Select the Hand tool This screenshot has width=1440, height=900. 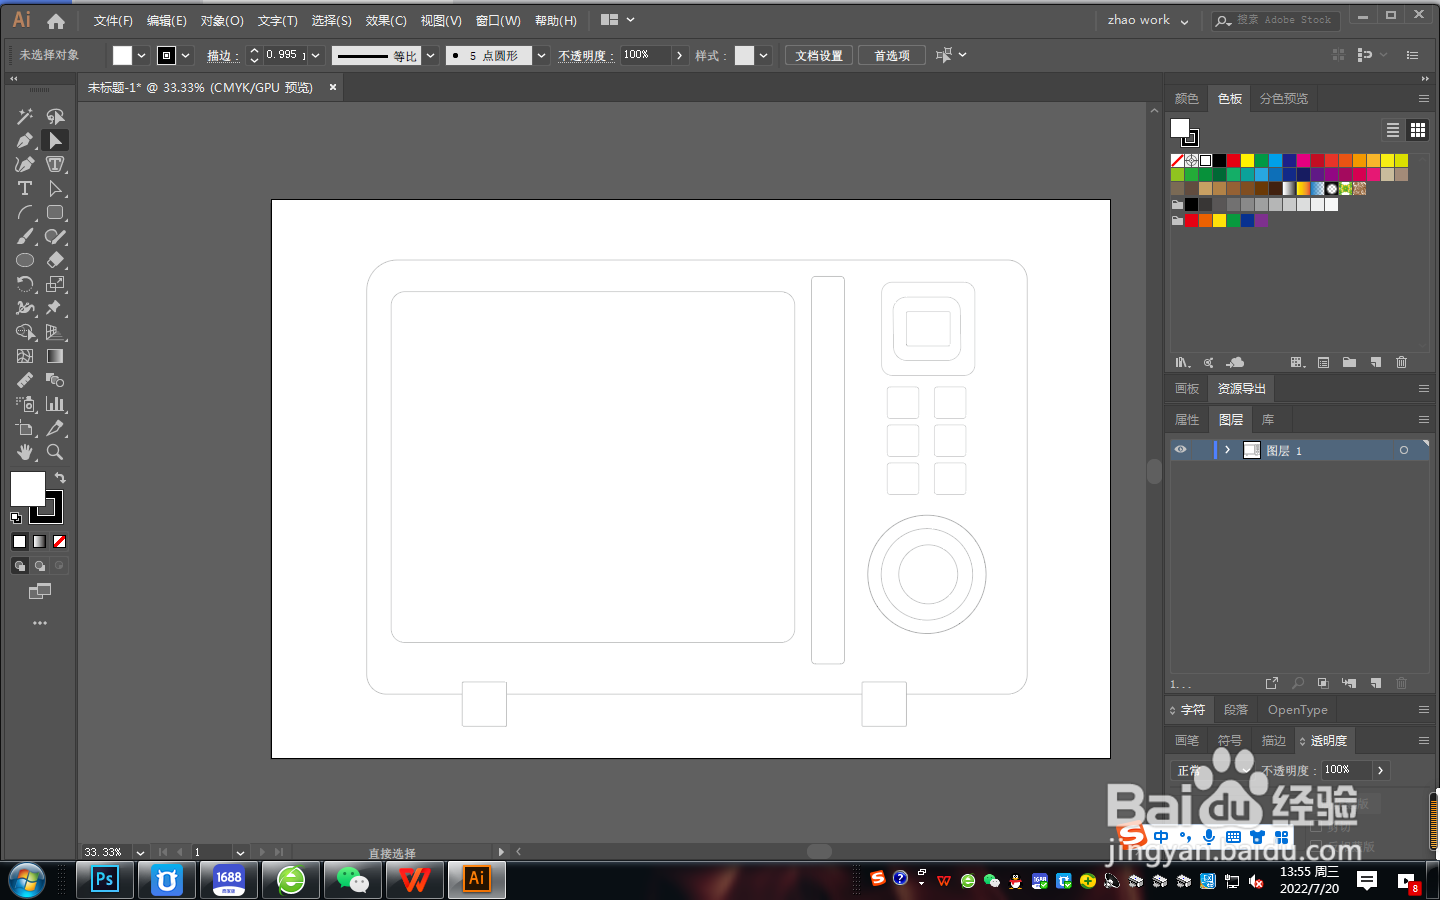click(x=25, y=453)
